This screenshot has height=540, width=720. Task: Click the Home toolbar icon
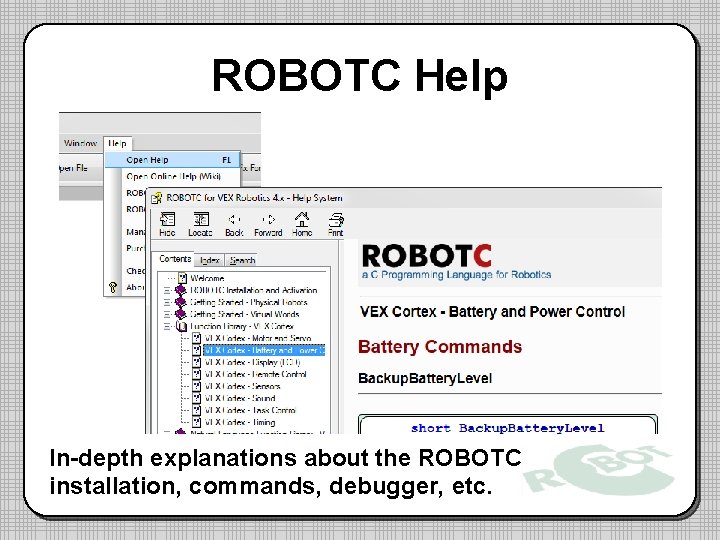(x=302, y=219)
